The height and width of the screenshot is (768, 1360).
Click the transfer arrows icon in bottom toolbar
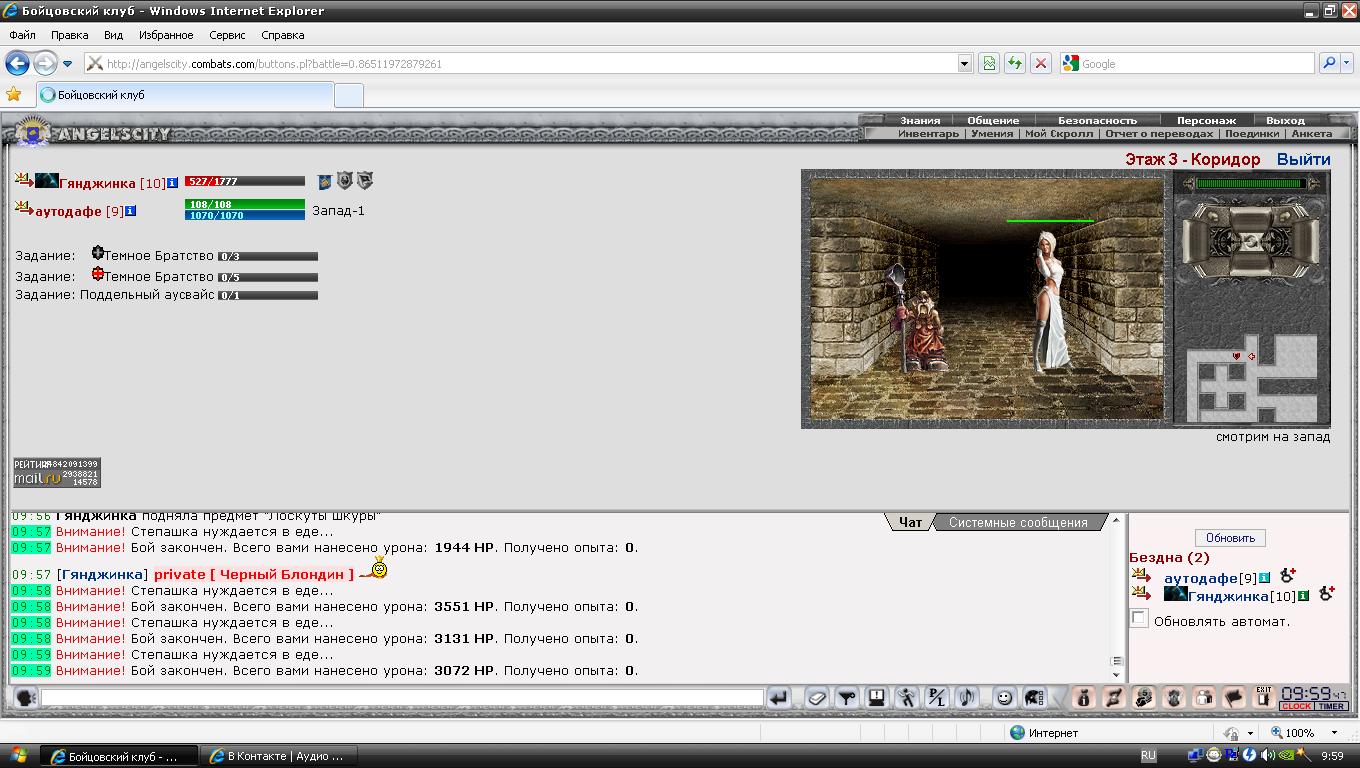(x=1114, y=698)
